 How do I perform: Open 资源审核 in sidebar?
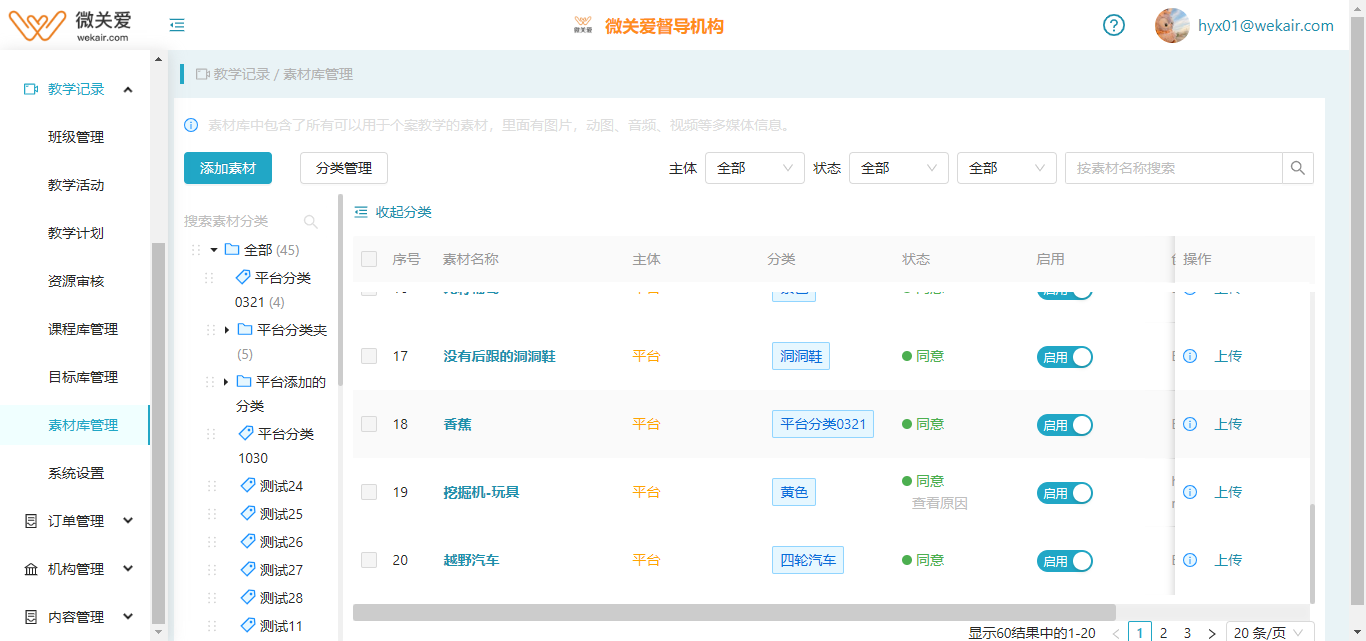76,281
